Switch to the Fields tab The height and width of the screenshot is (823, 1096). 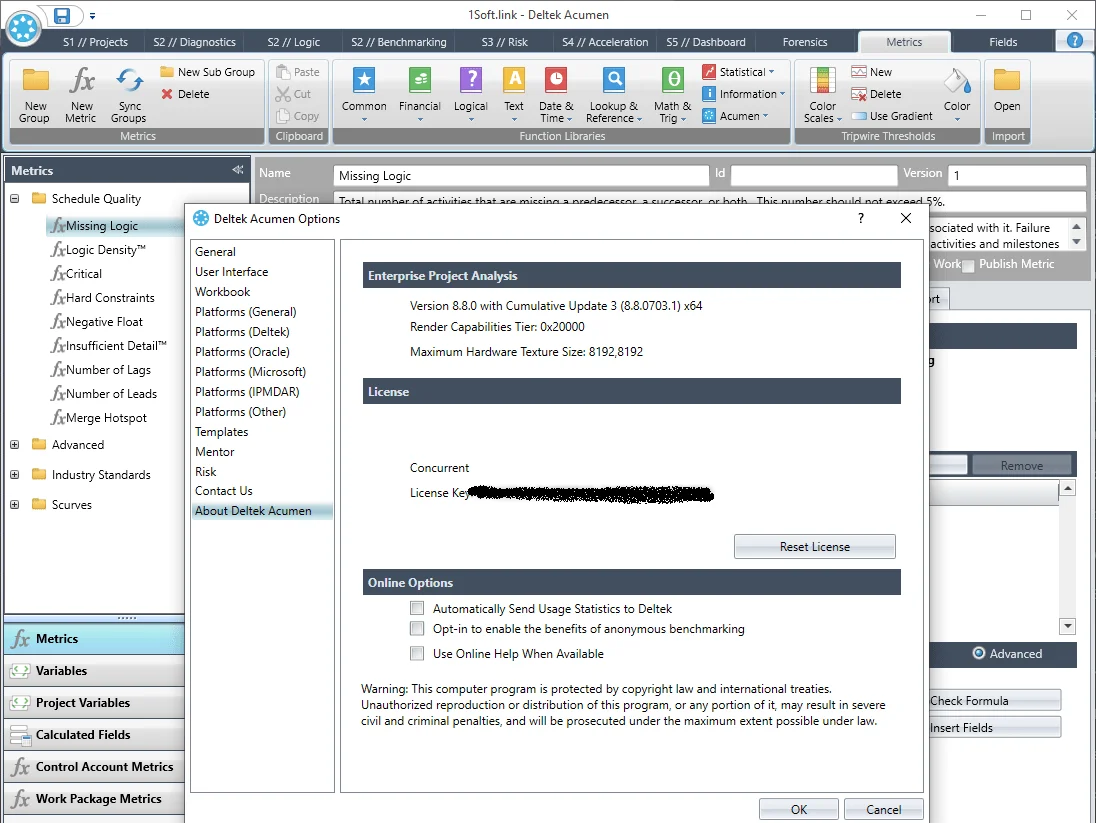coord(1003,42)
